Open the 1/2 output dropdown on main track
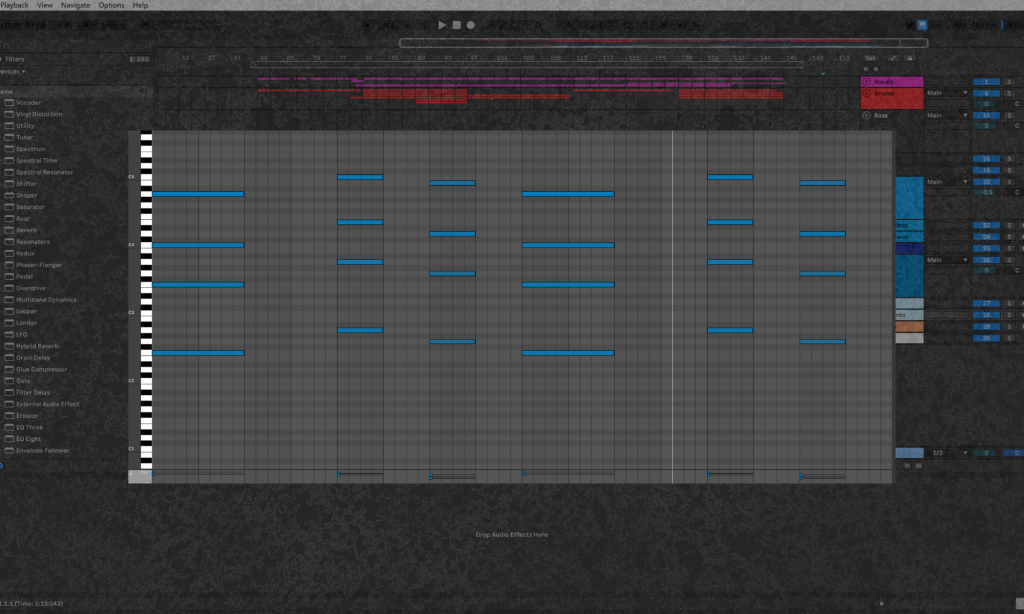The image size is (1024, 614). pyautogui.click(x=946, y=453)
